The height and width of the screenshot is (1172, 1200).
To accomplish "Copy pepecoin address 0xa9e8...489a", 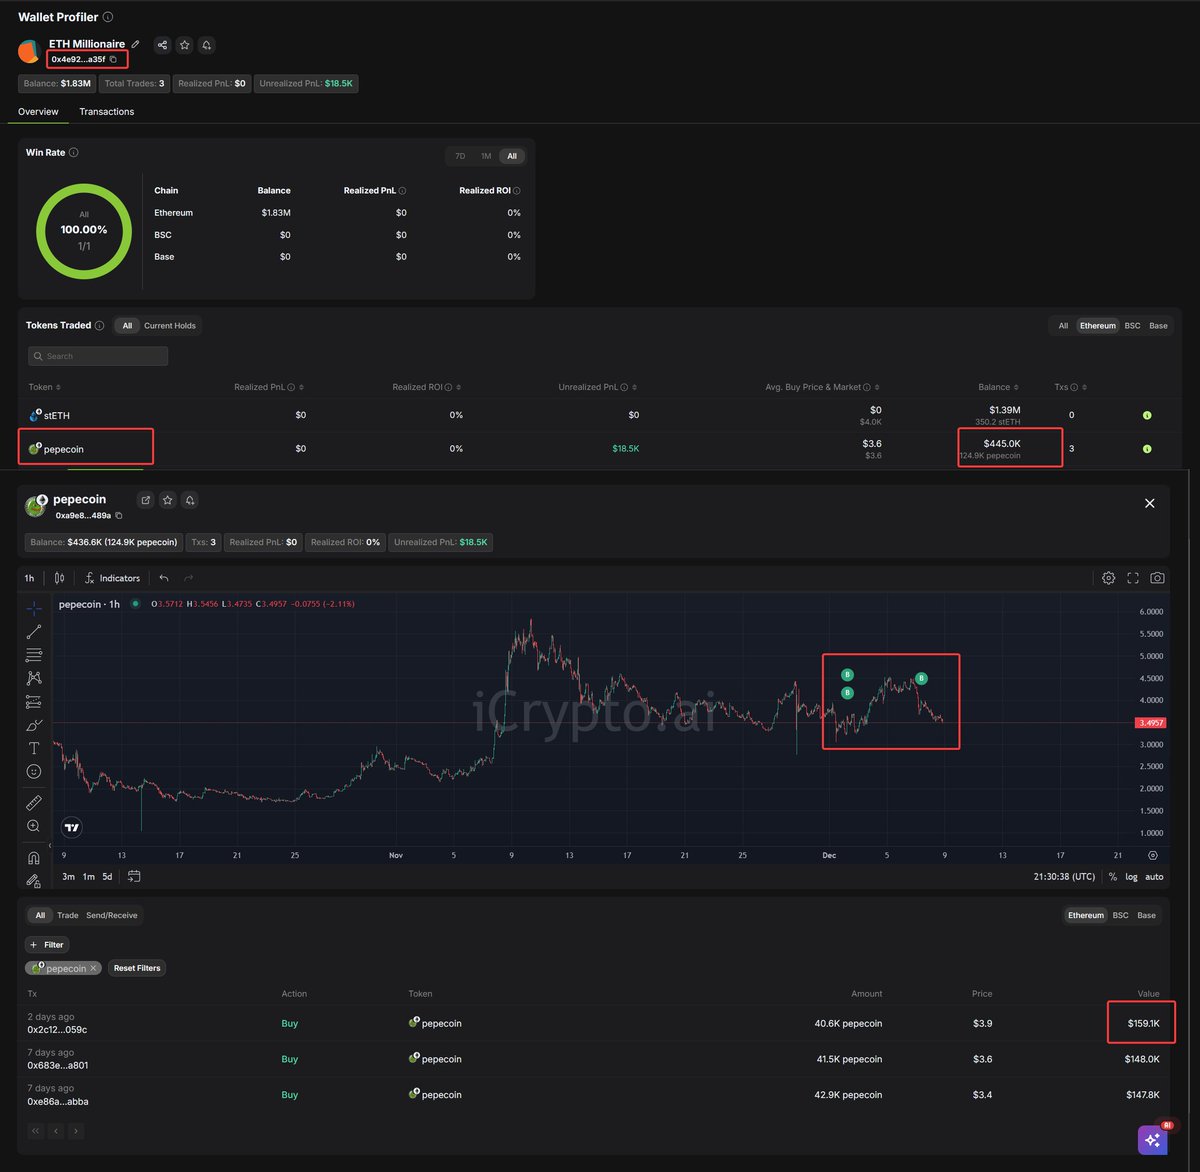I will [x=119, y=515].
